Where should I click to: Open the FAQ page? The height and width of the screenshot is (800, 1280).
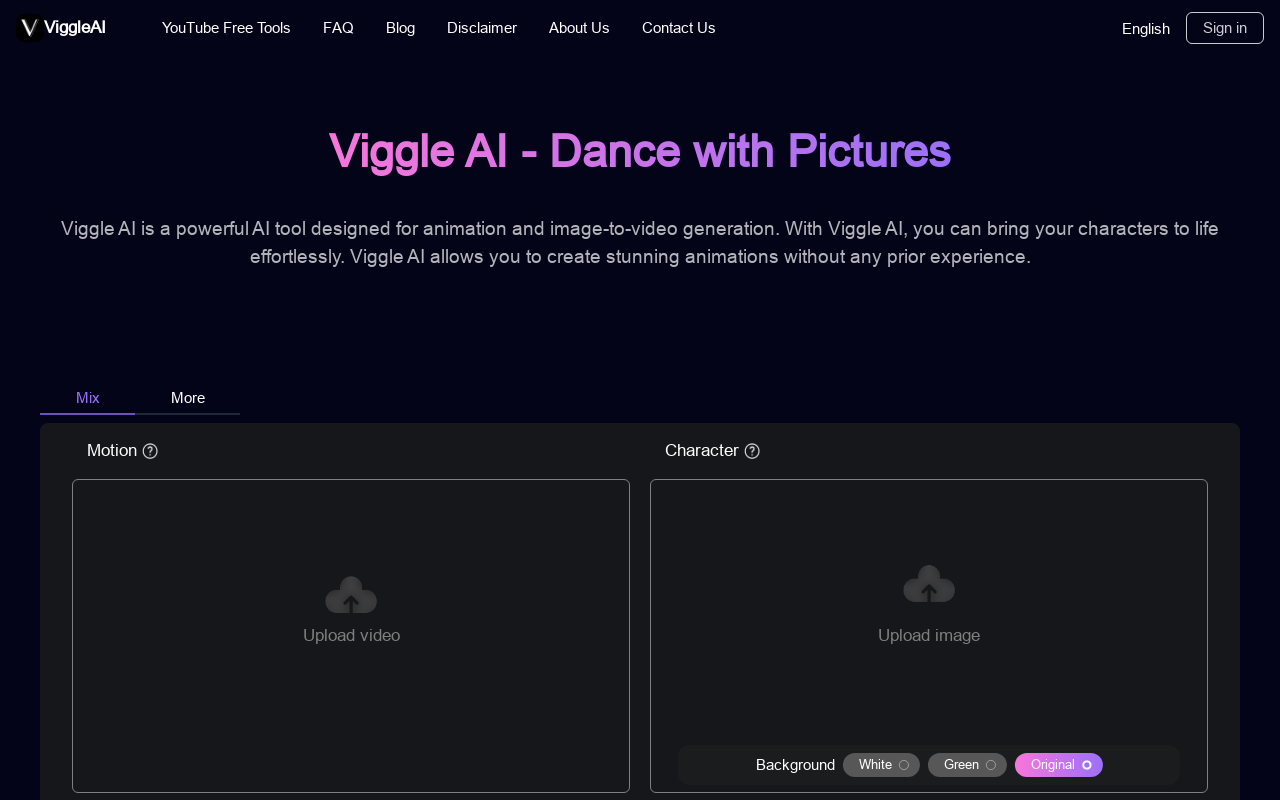[338, 28]
